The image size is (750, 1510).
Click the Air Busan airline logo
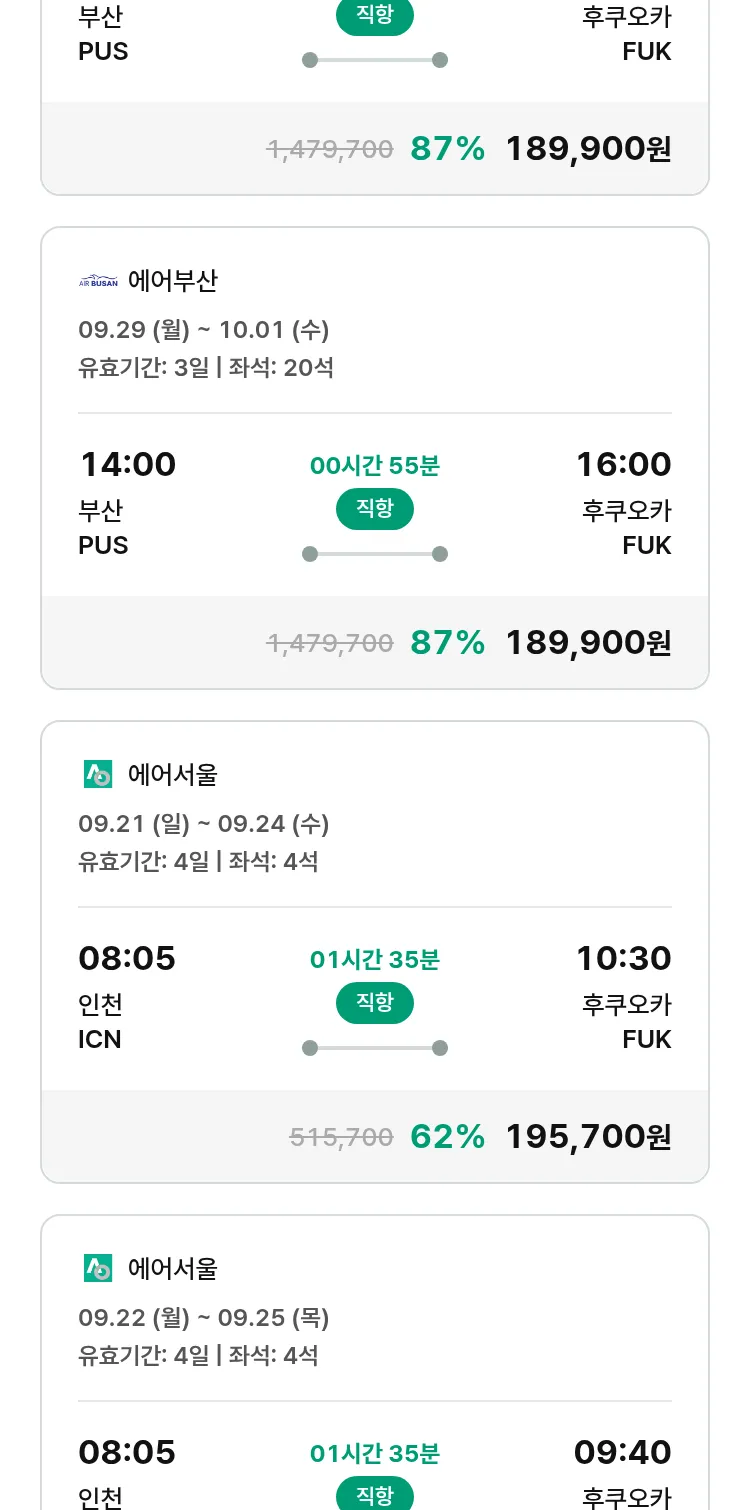tap(98, 281)
